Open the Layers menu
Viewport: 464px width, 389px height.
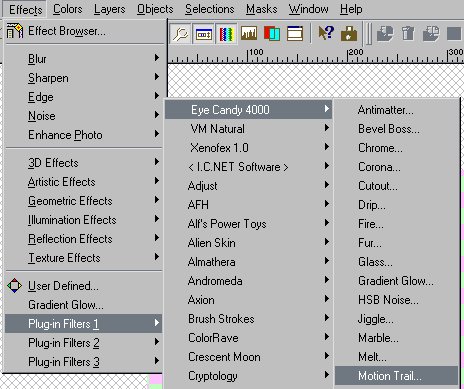[109, 9]
